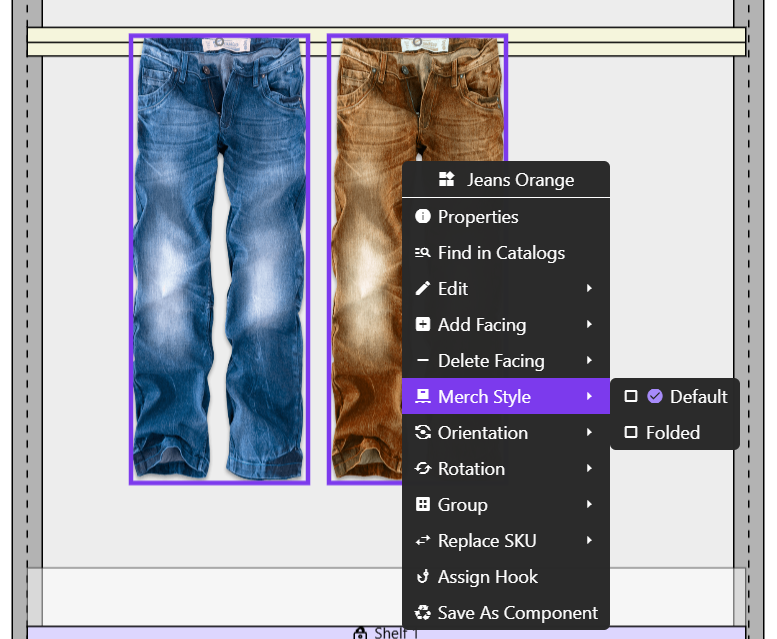Click the plus icon for Add Facing
This screenshot has height=639, width=777.
click(422, 325)
